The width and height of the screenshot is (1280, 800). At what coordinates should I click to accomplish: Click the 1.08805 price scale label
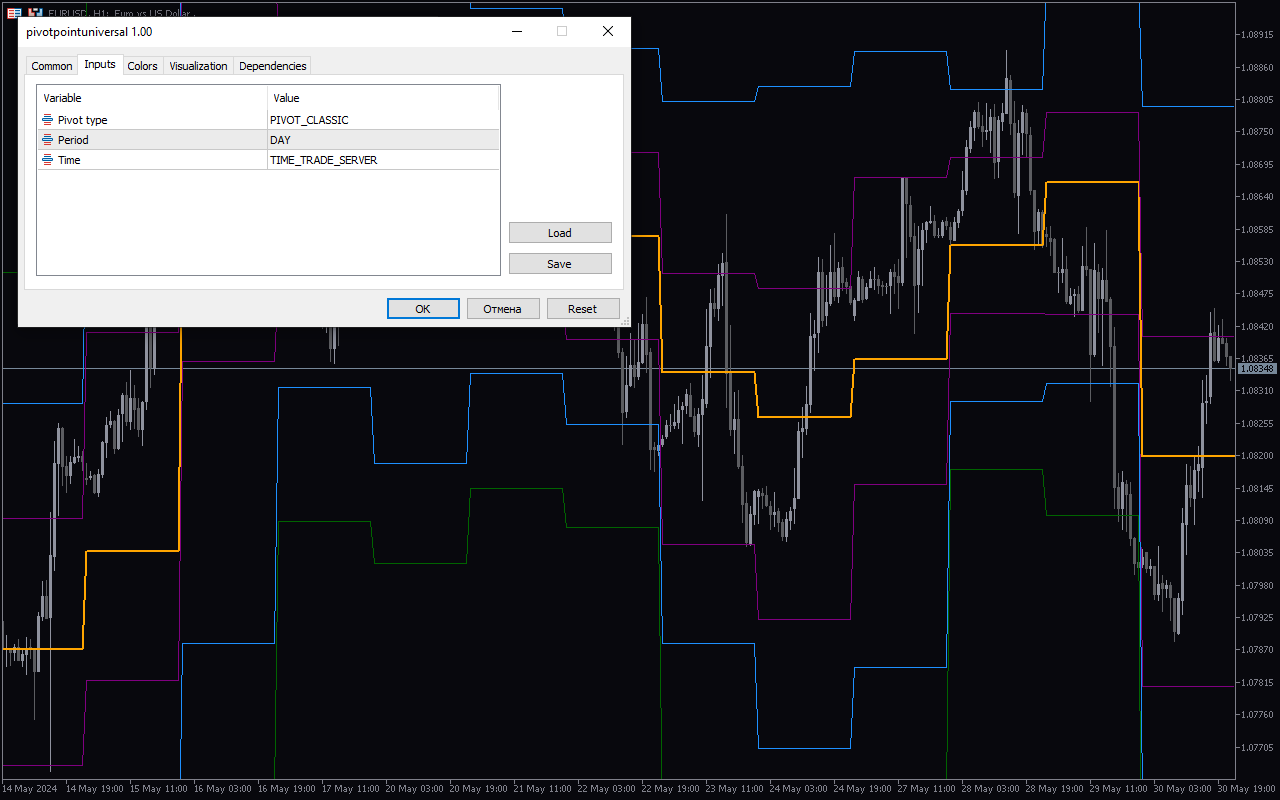point(1255,100)
